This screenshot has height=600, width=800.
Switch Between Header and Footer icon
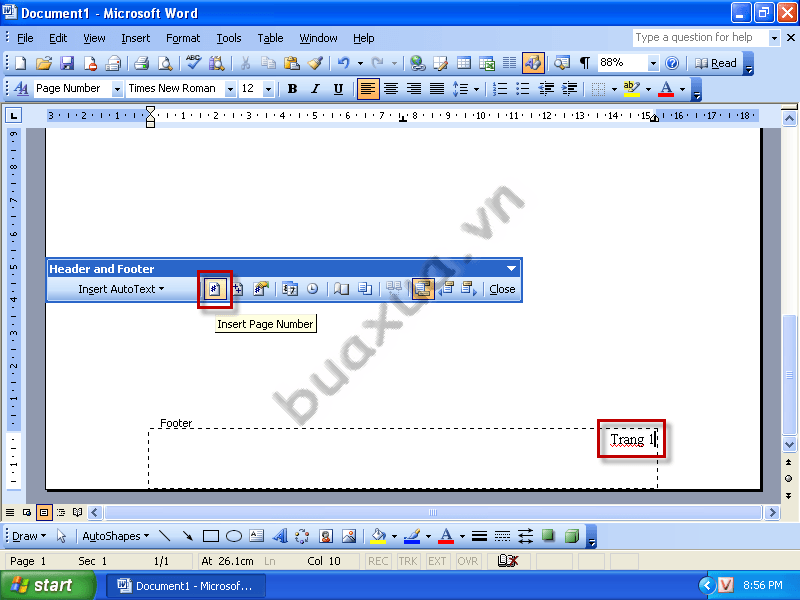click(422, 289)
